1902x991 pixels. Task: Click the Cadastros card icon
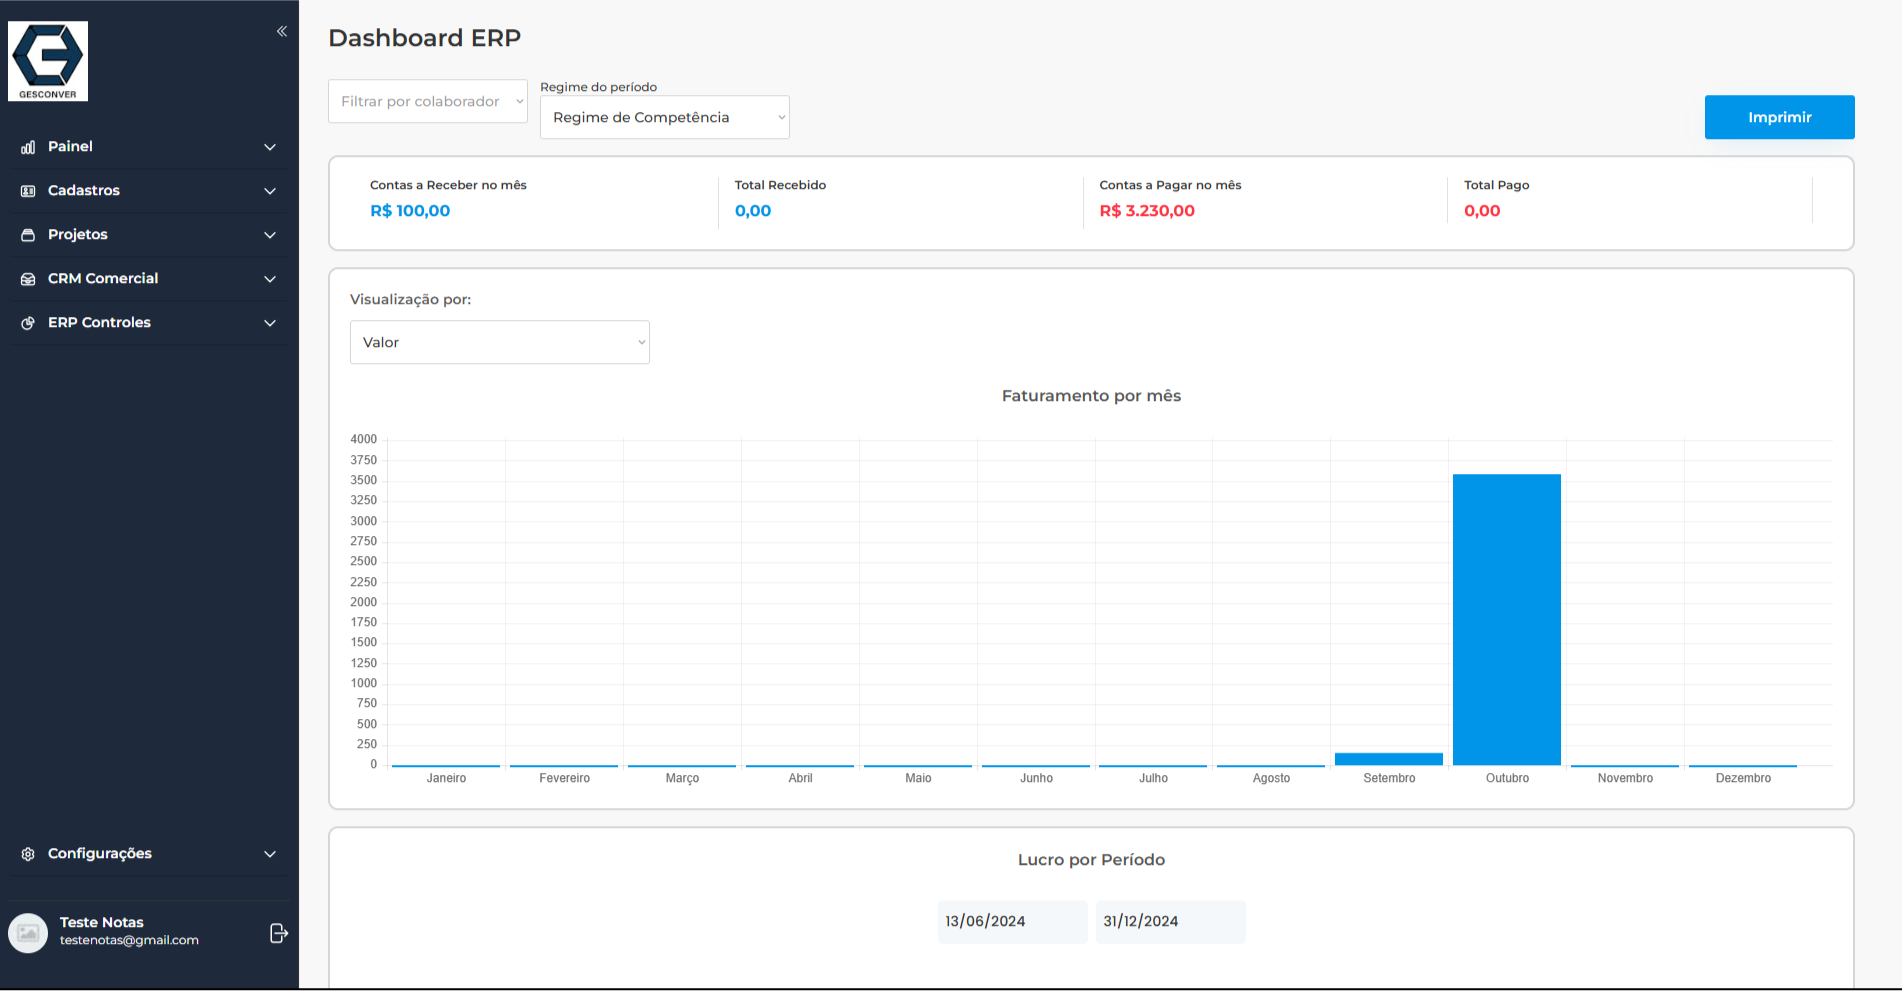28,191
